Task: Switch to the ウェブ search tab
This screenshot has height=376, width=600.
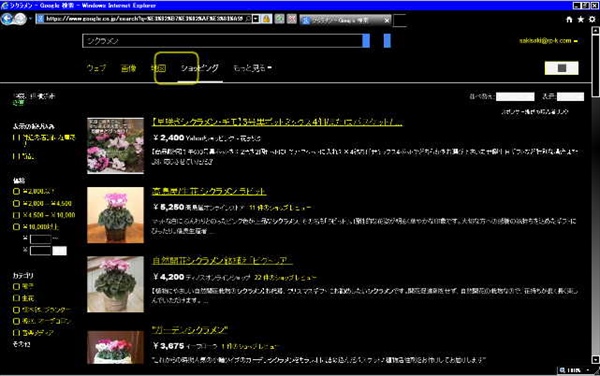Action: pyautogui.click(x=96, y=68)
